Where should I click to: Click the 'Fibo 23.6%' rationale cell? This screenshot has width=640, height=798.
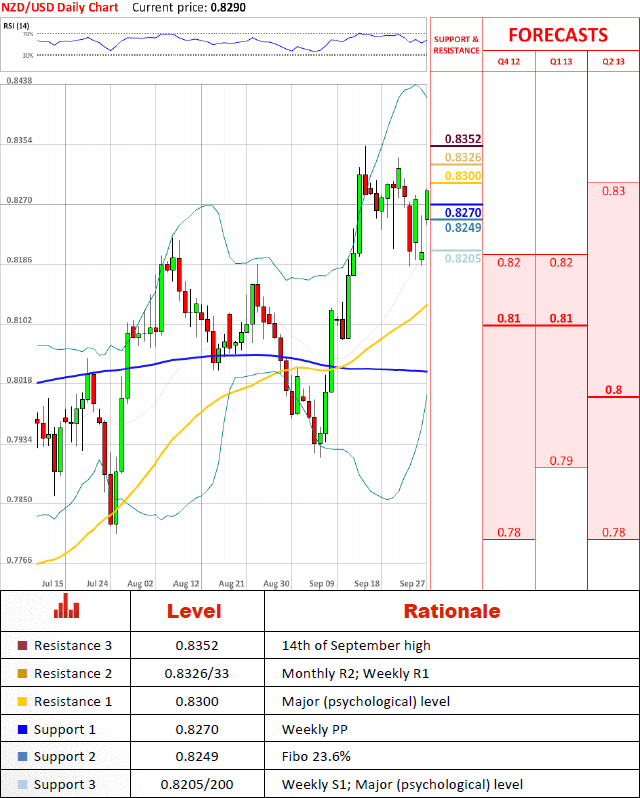315,757
